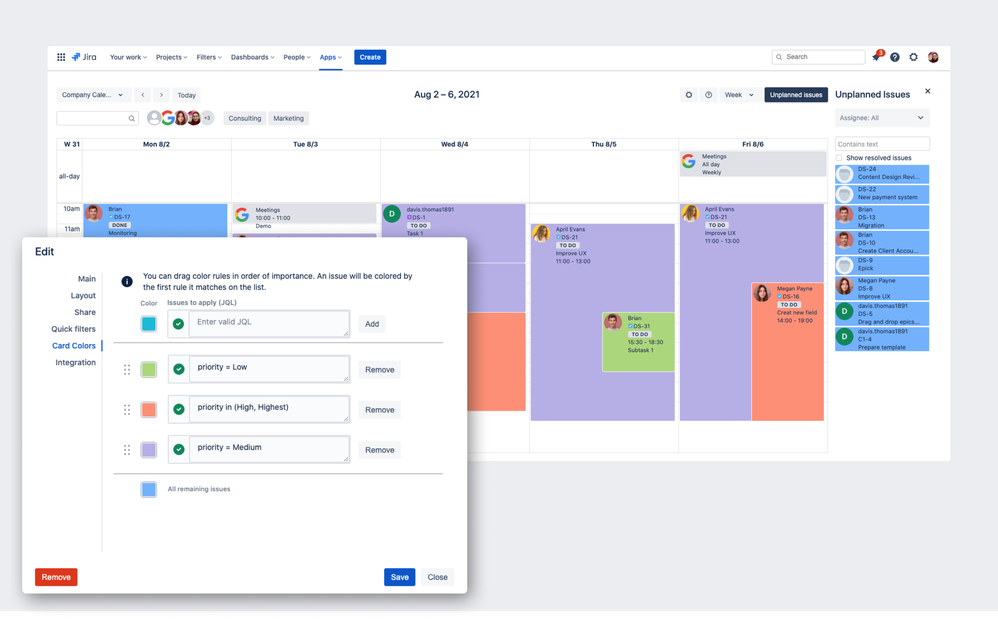Click the notifications bell icon

pyautogui.click(x=875, y=57)
